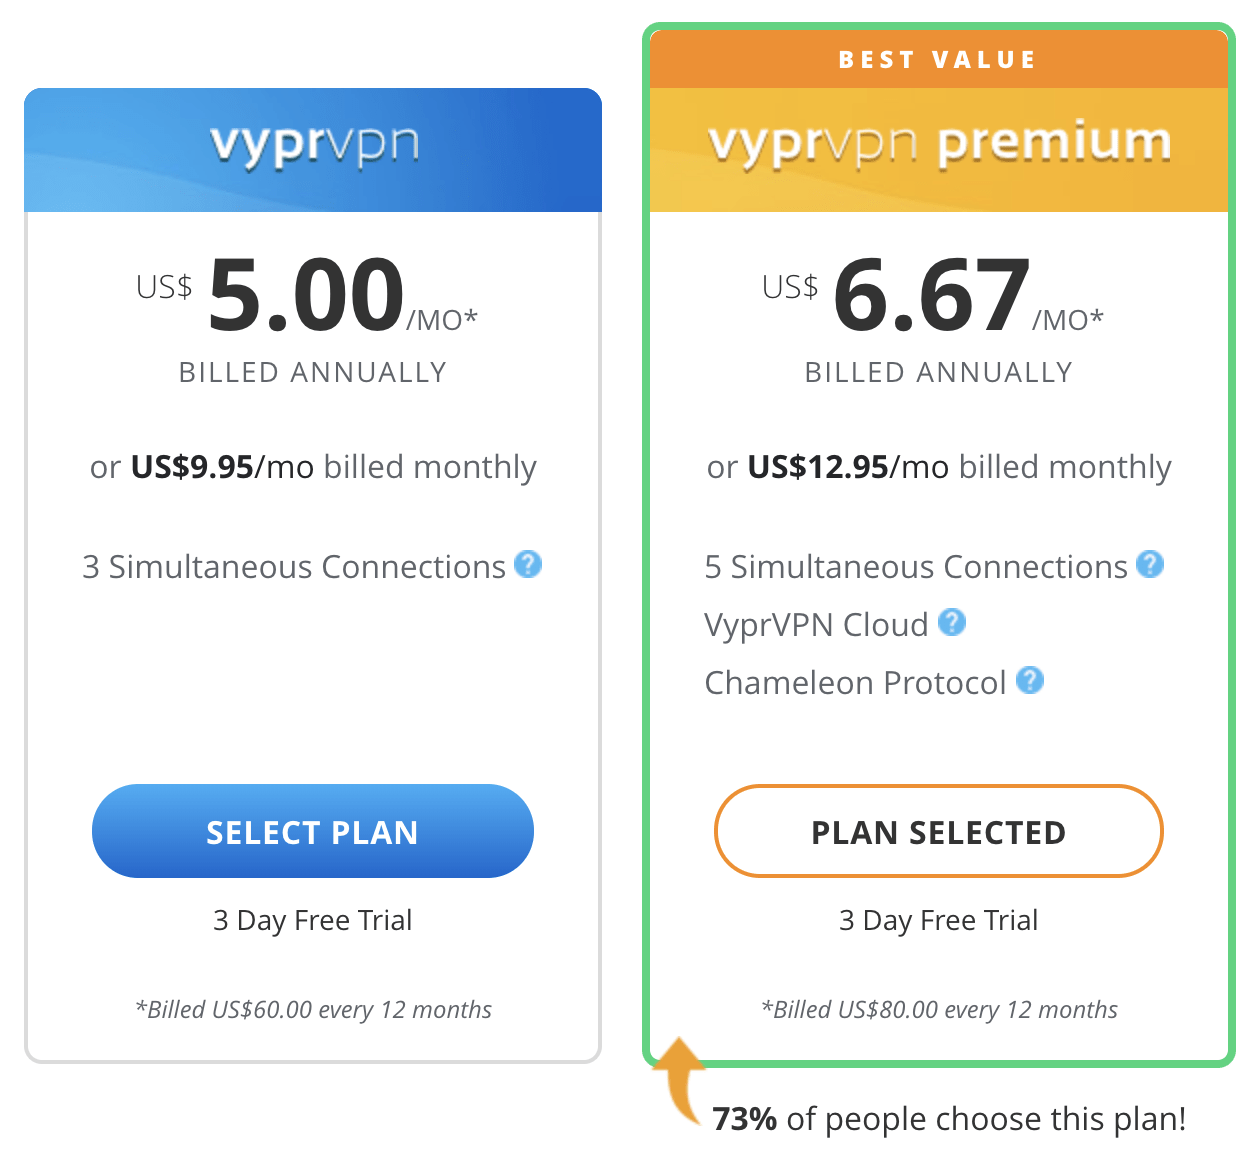Screen dimensions: 1258x1154
Task: Click the Chameleon Protocol feature label
Action: (855, 682)
